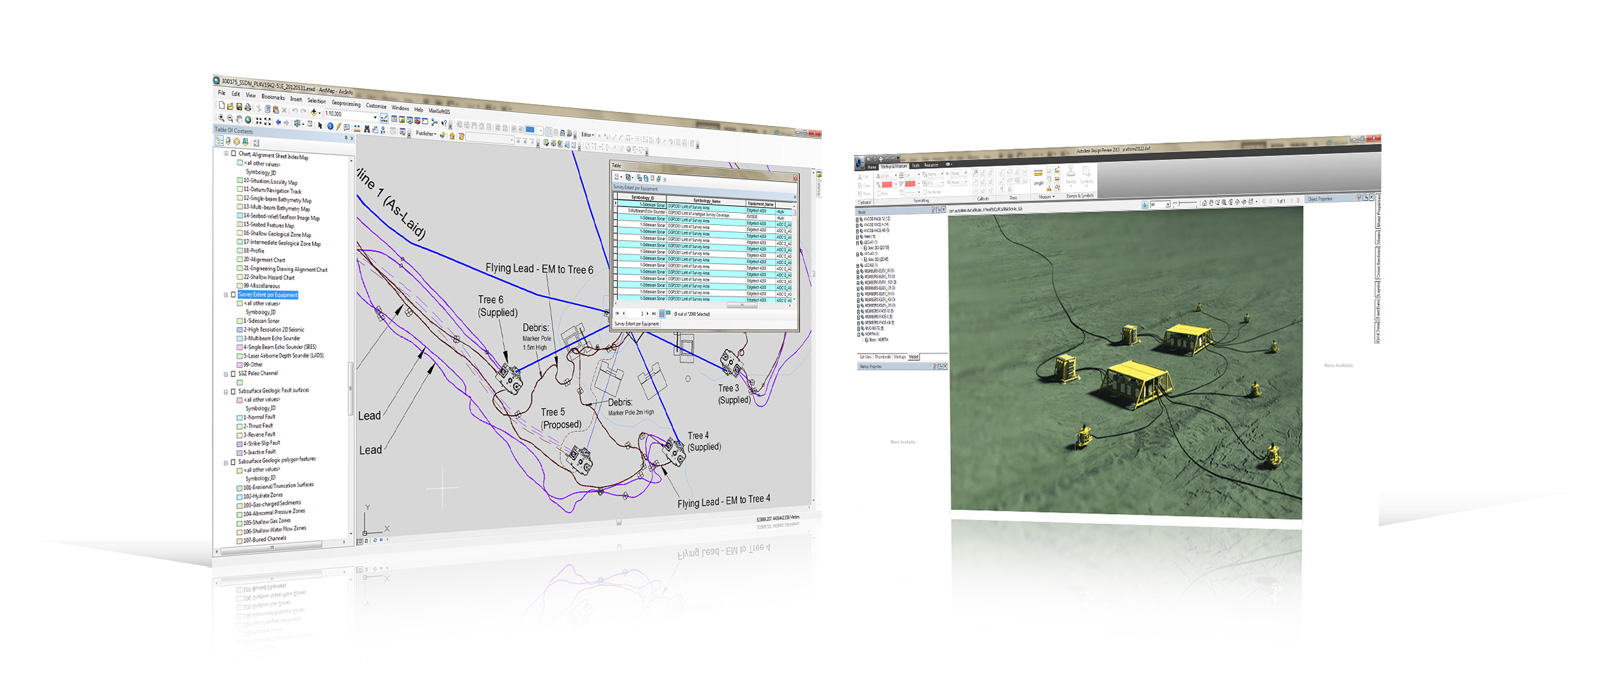1600x700 pixels.
Task: Collapse the SSZ Paleo Channel layer
Action: [x=225, y=374]
